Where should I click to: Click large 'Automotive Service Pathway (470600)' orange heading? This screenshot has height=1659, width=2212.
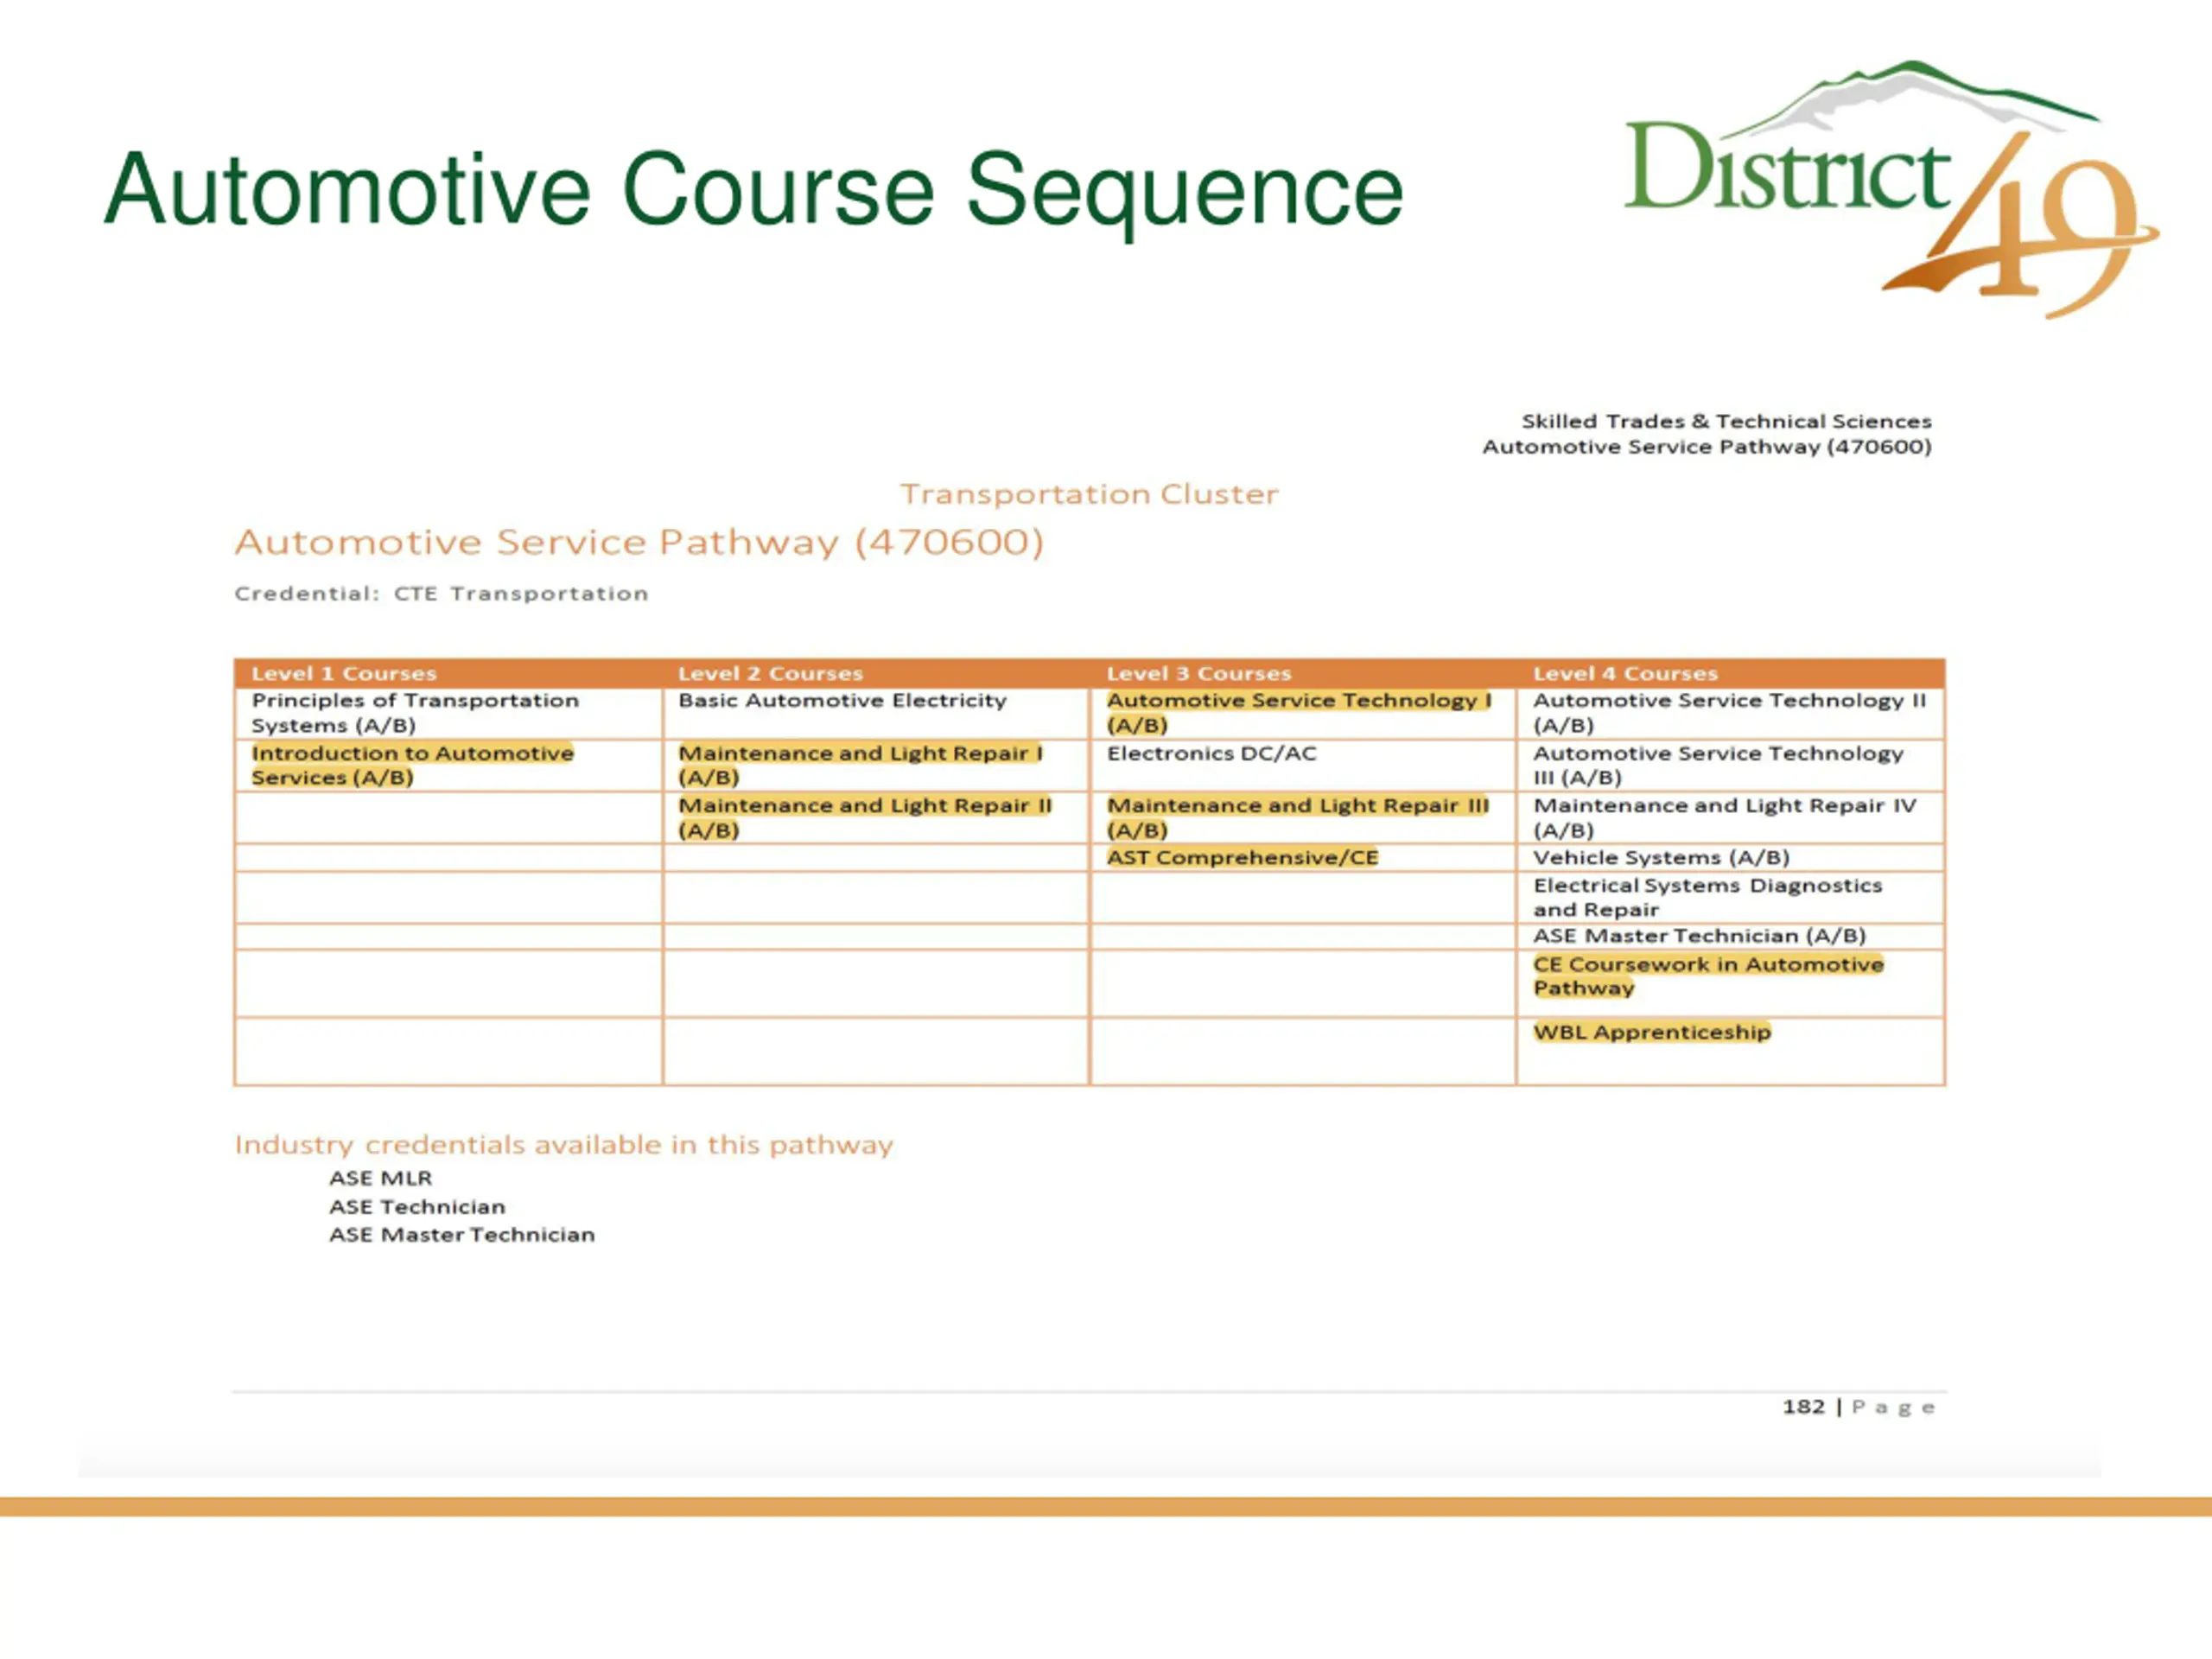(639, 542)
